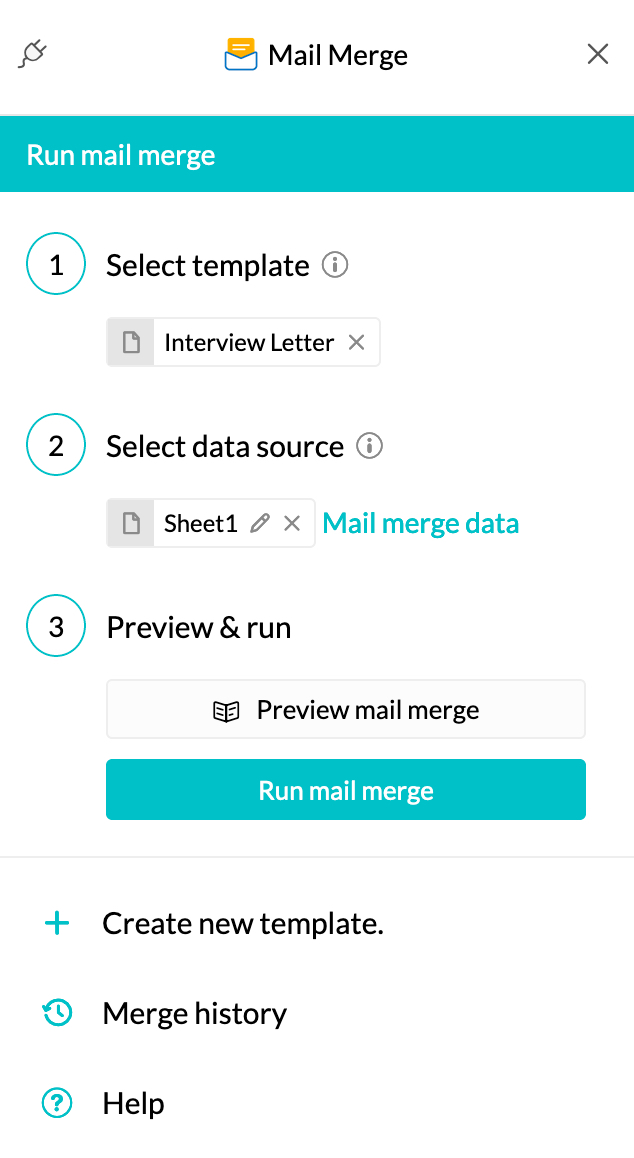This screenshot has height=1158, width=634.
Task: Close the Mail Merge panel
Action: tap(597, 54)
